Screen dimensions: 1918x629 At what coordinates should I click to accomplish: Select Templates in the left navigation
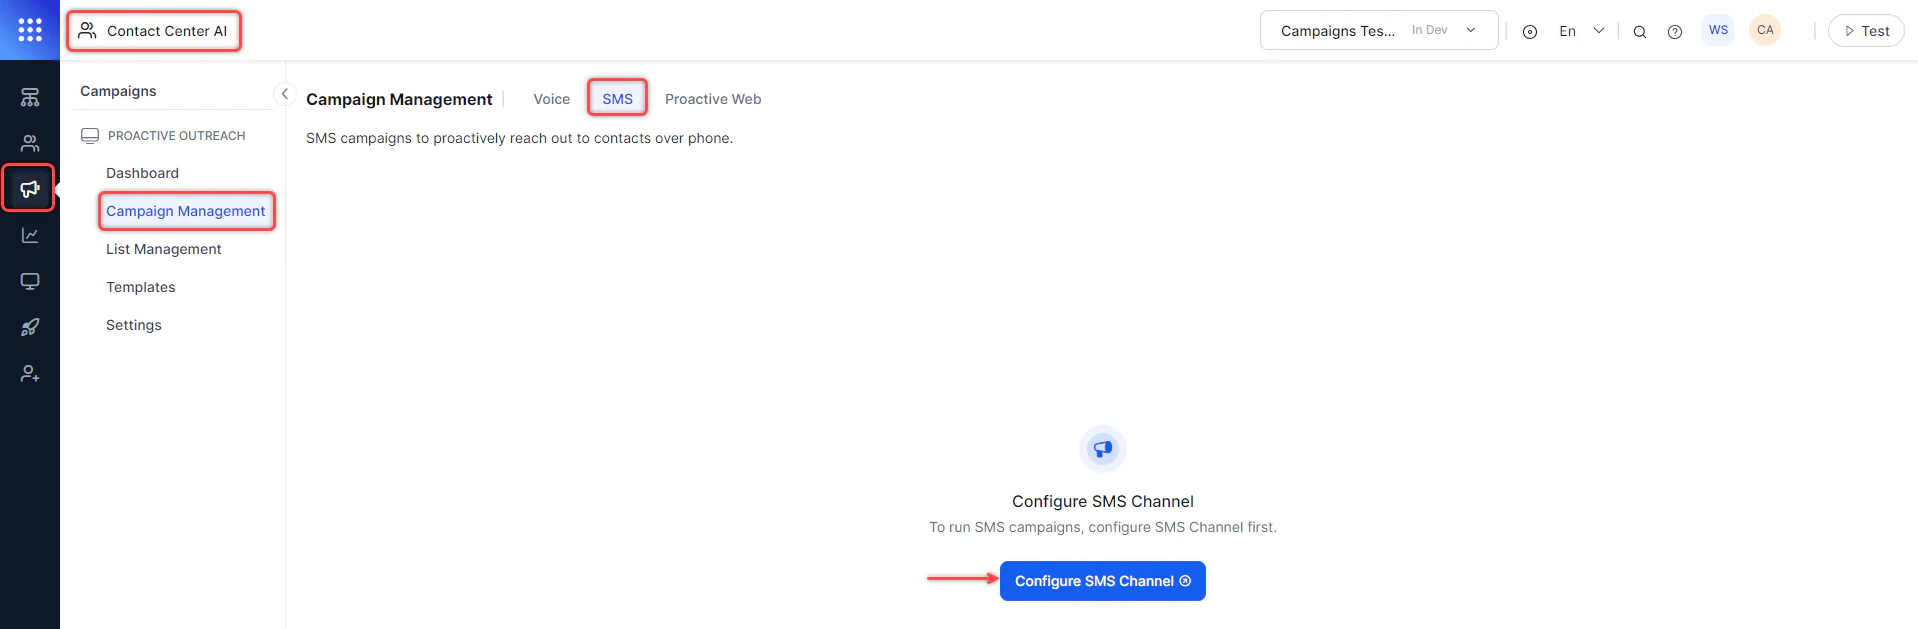point(140,287)
